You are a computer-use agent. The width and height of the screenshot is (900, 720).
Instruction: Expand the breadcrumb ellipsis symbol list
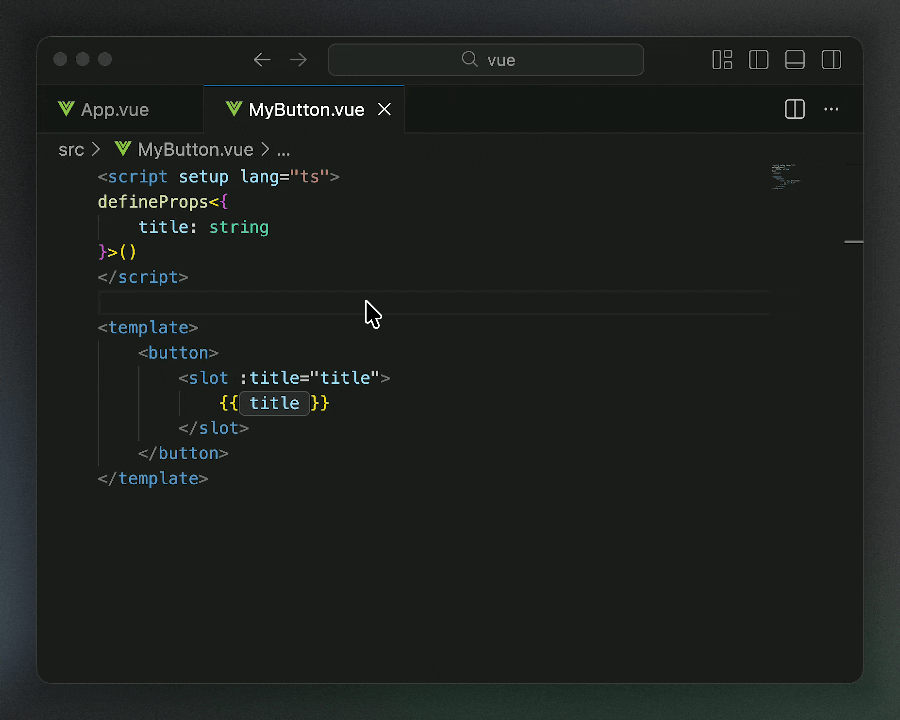(283, 149)
